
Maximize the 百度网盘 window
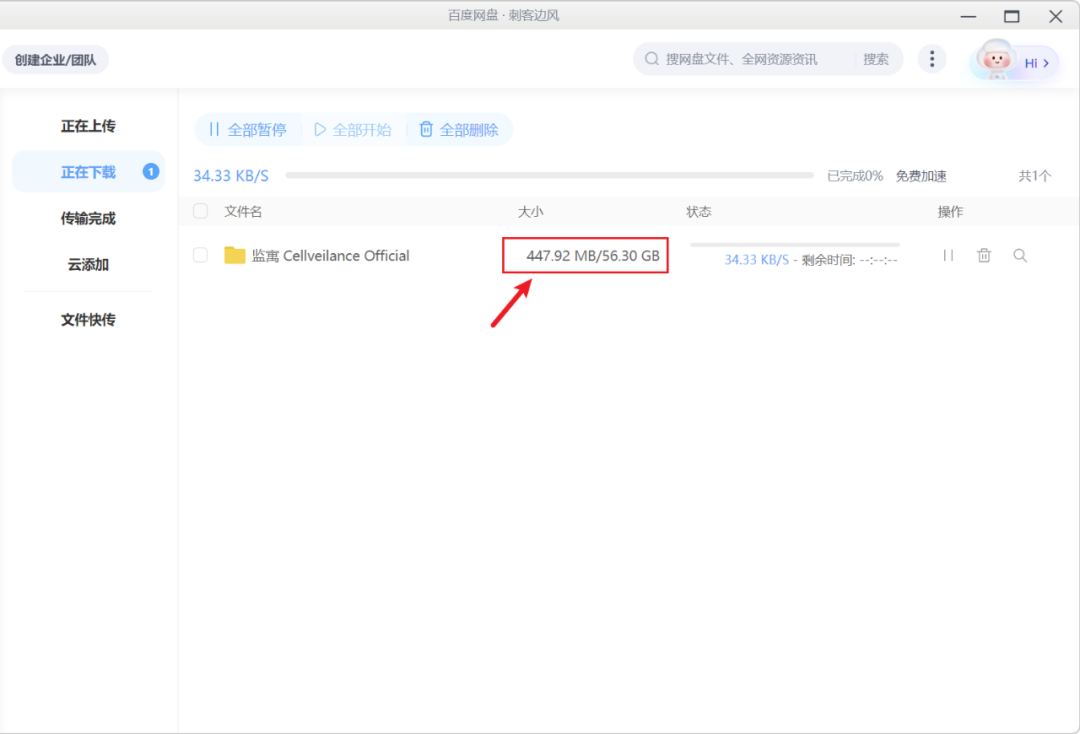point(1011,16)
